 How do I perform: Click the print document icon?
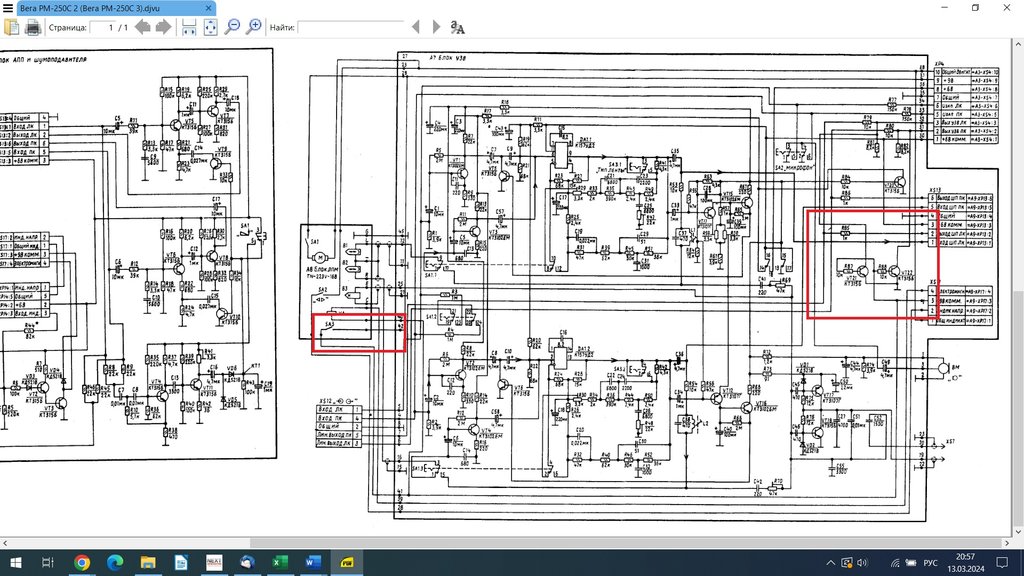(x=33, y=27)
